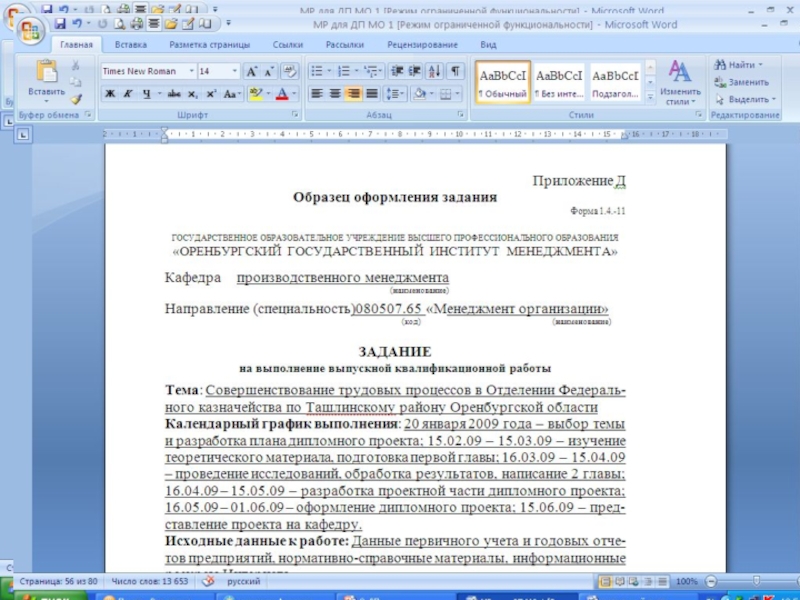Image resolution: width=800 pixels, height=600 pixels.
Task: Click the numbered list icon
Action: pos(344,71)
